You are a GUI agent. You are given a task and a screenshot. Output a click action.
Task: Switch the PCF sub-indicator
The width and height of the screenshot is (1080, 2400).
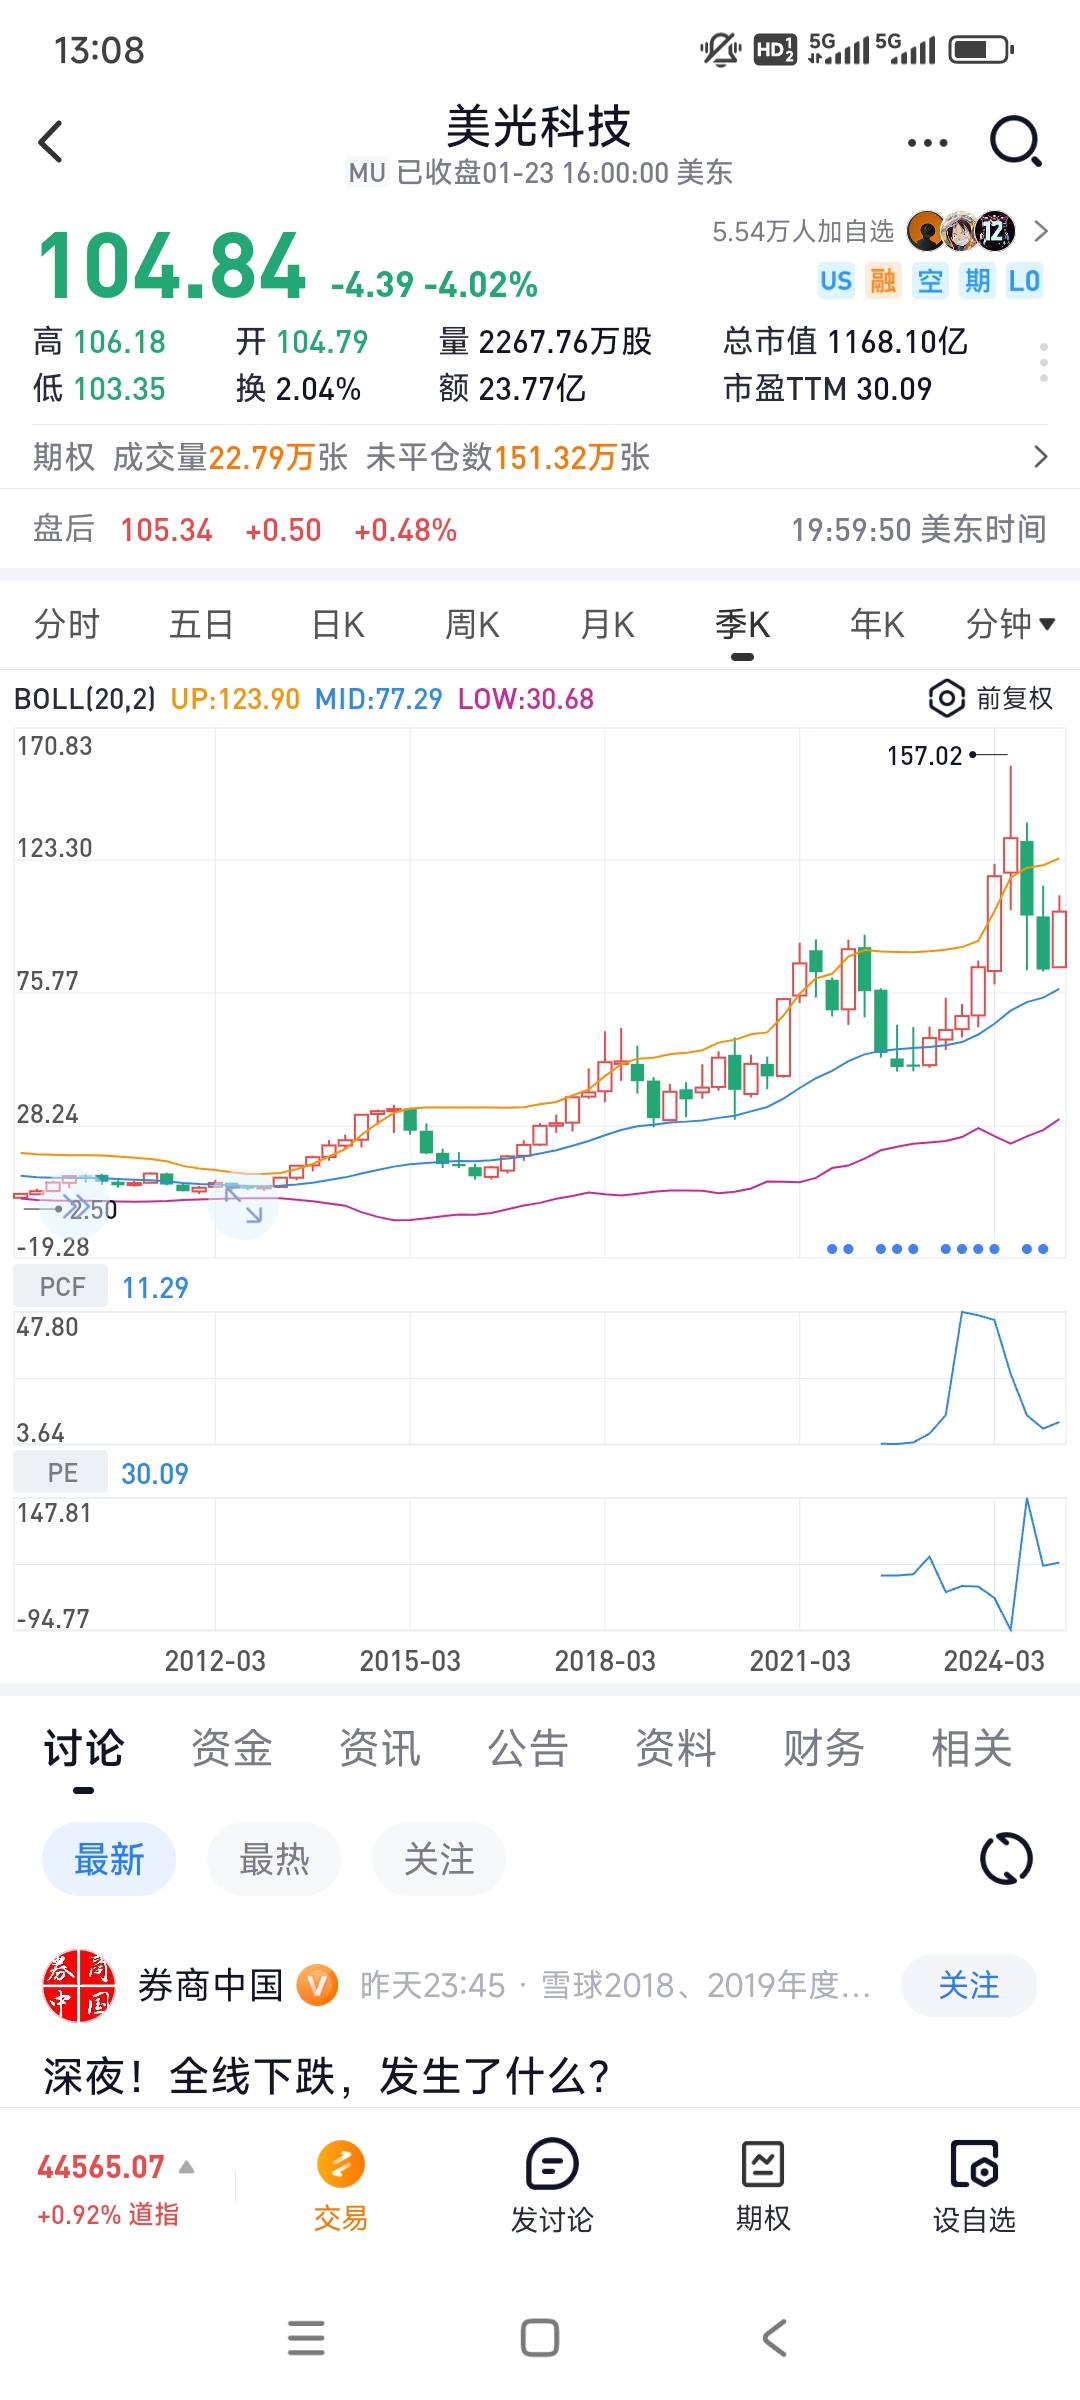(61, 1287)
